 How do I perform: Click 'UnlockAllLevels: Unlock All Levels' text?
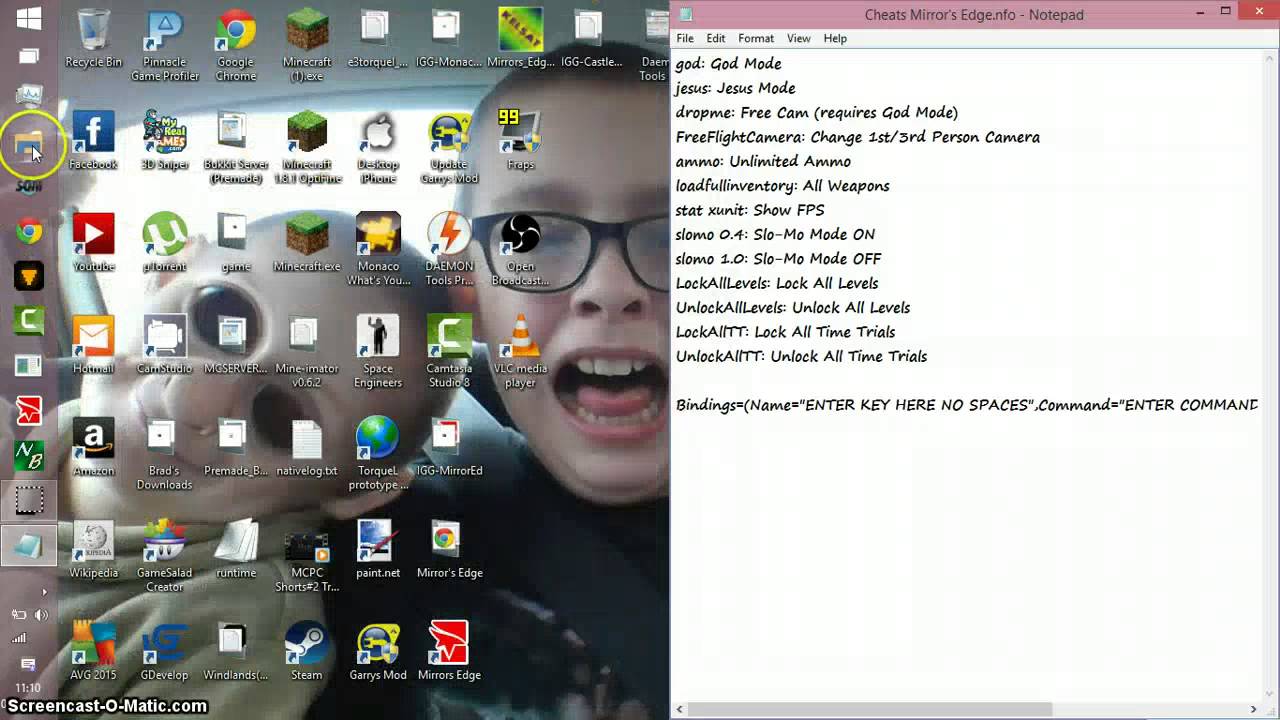click(x=792, y=308)
